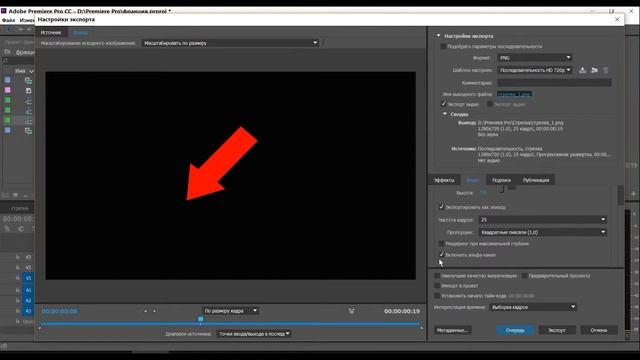Enable Set Start Timecode checkbox
Screen dimensions: 640x360
tap(437, 296)
